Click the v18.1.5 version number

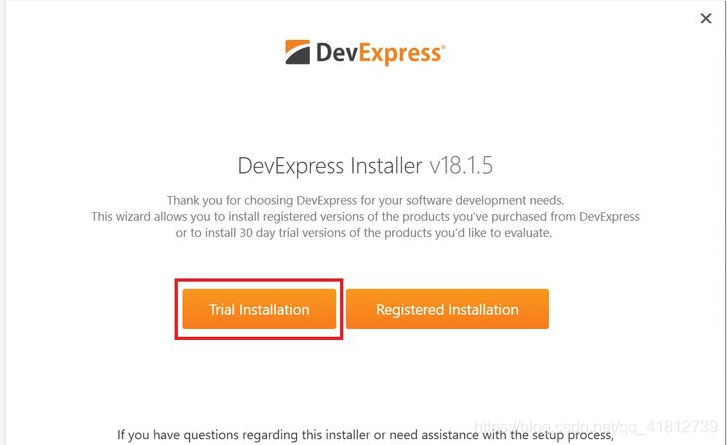[x=461, y=165]
